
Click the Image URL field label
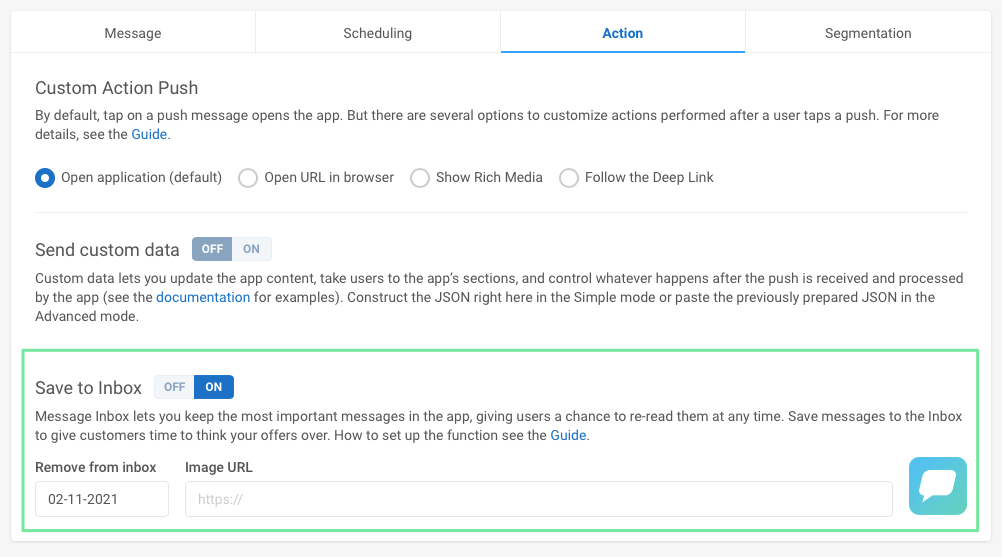tap(218, 467)
